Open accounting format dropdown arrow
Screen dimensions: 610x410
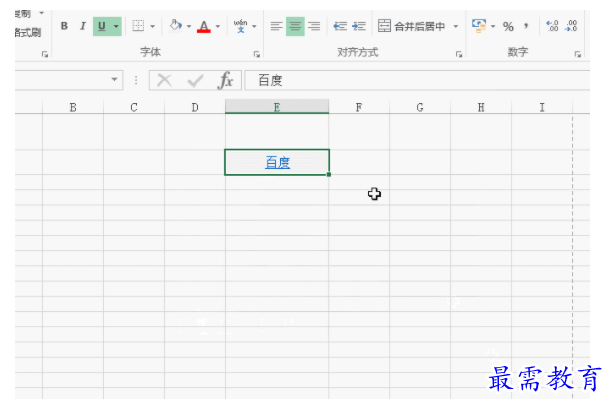tap(493, 26)
